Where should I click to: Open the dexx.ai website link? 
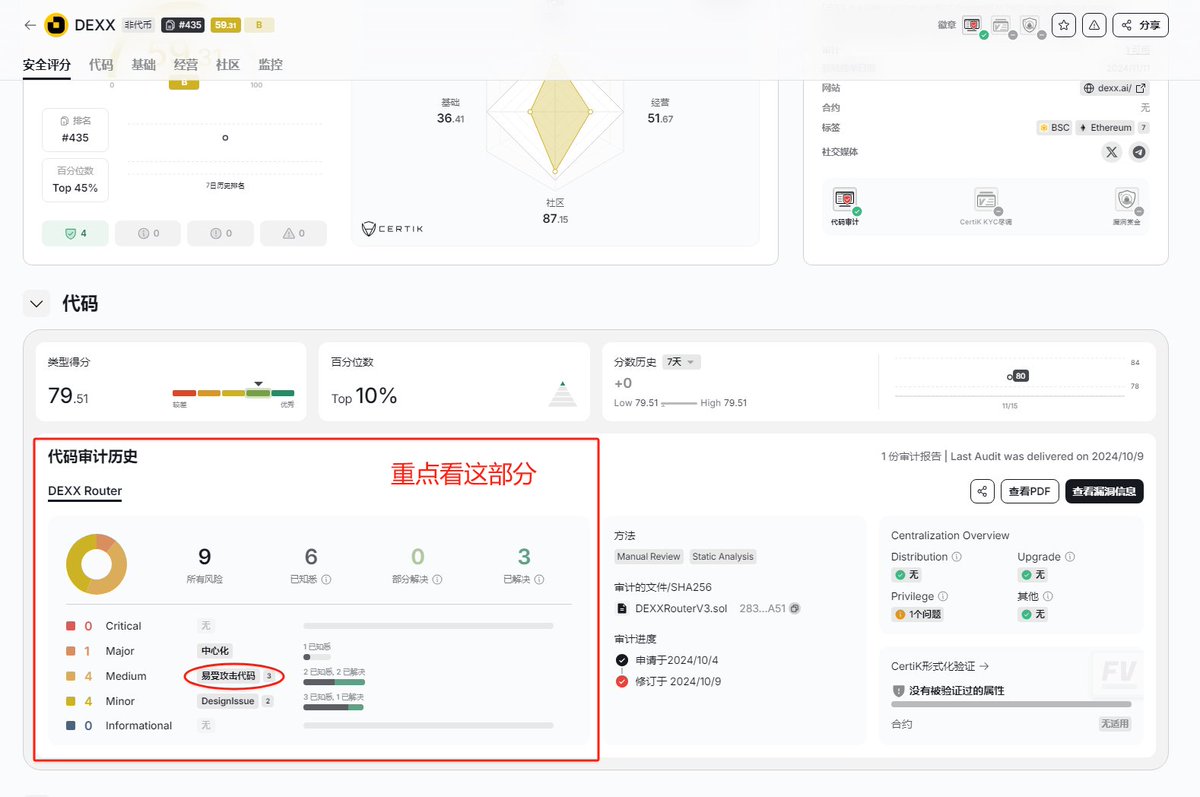coord(1115,88)
